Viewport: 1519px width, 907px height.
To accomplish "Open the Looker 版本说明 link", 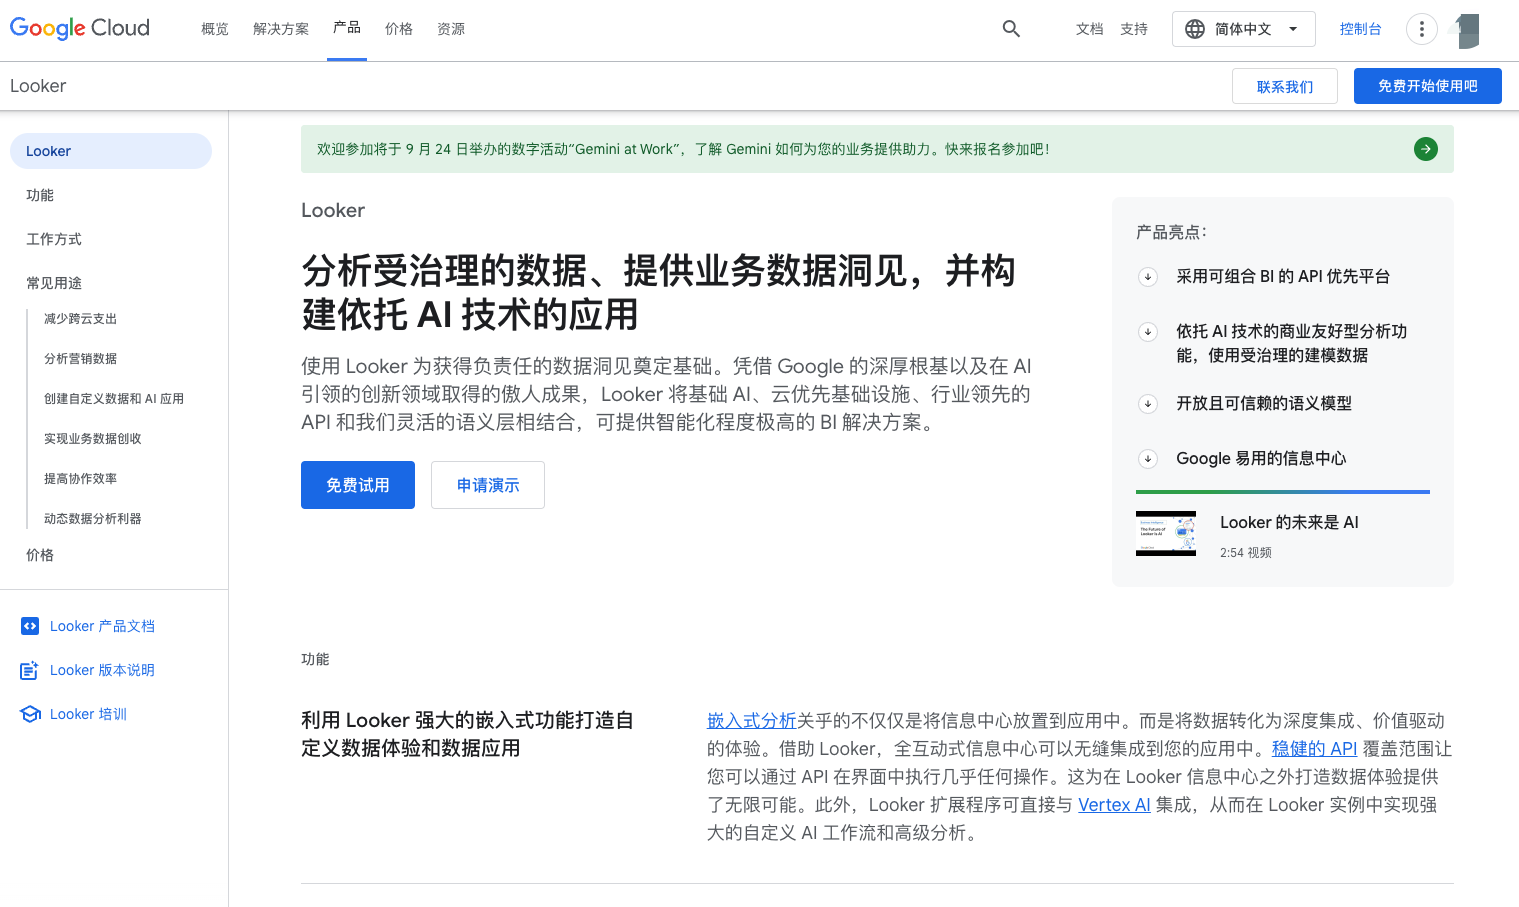I will [102, 670].
